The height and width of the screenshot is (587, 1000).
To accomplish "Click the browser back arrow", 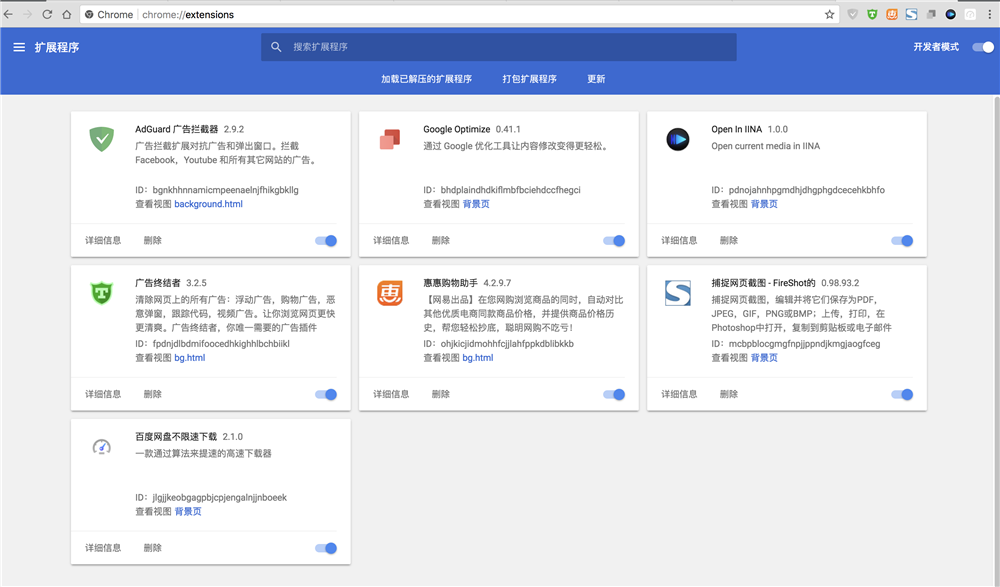I will click(8, 14).
